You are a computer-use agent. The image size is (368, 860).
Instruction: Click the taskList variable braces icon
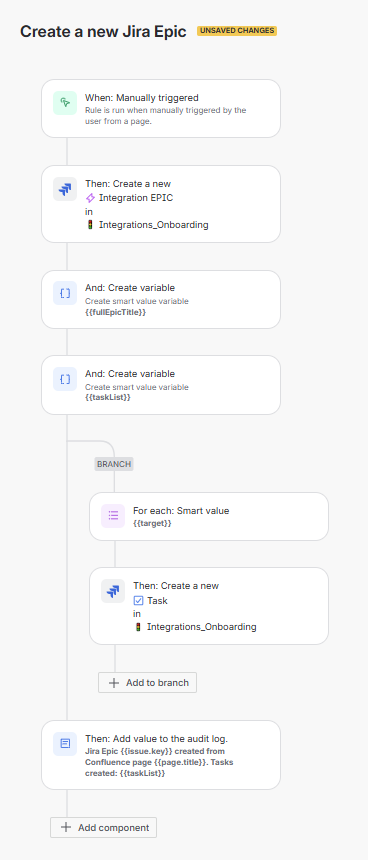click(x=65, y=379)
